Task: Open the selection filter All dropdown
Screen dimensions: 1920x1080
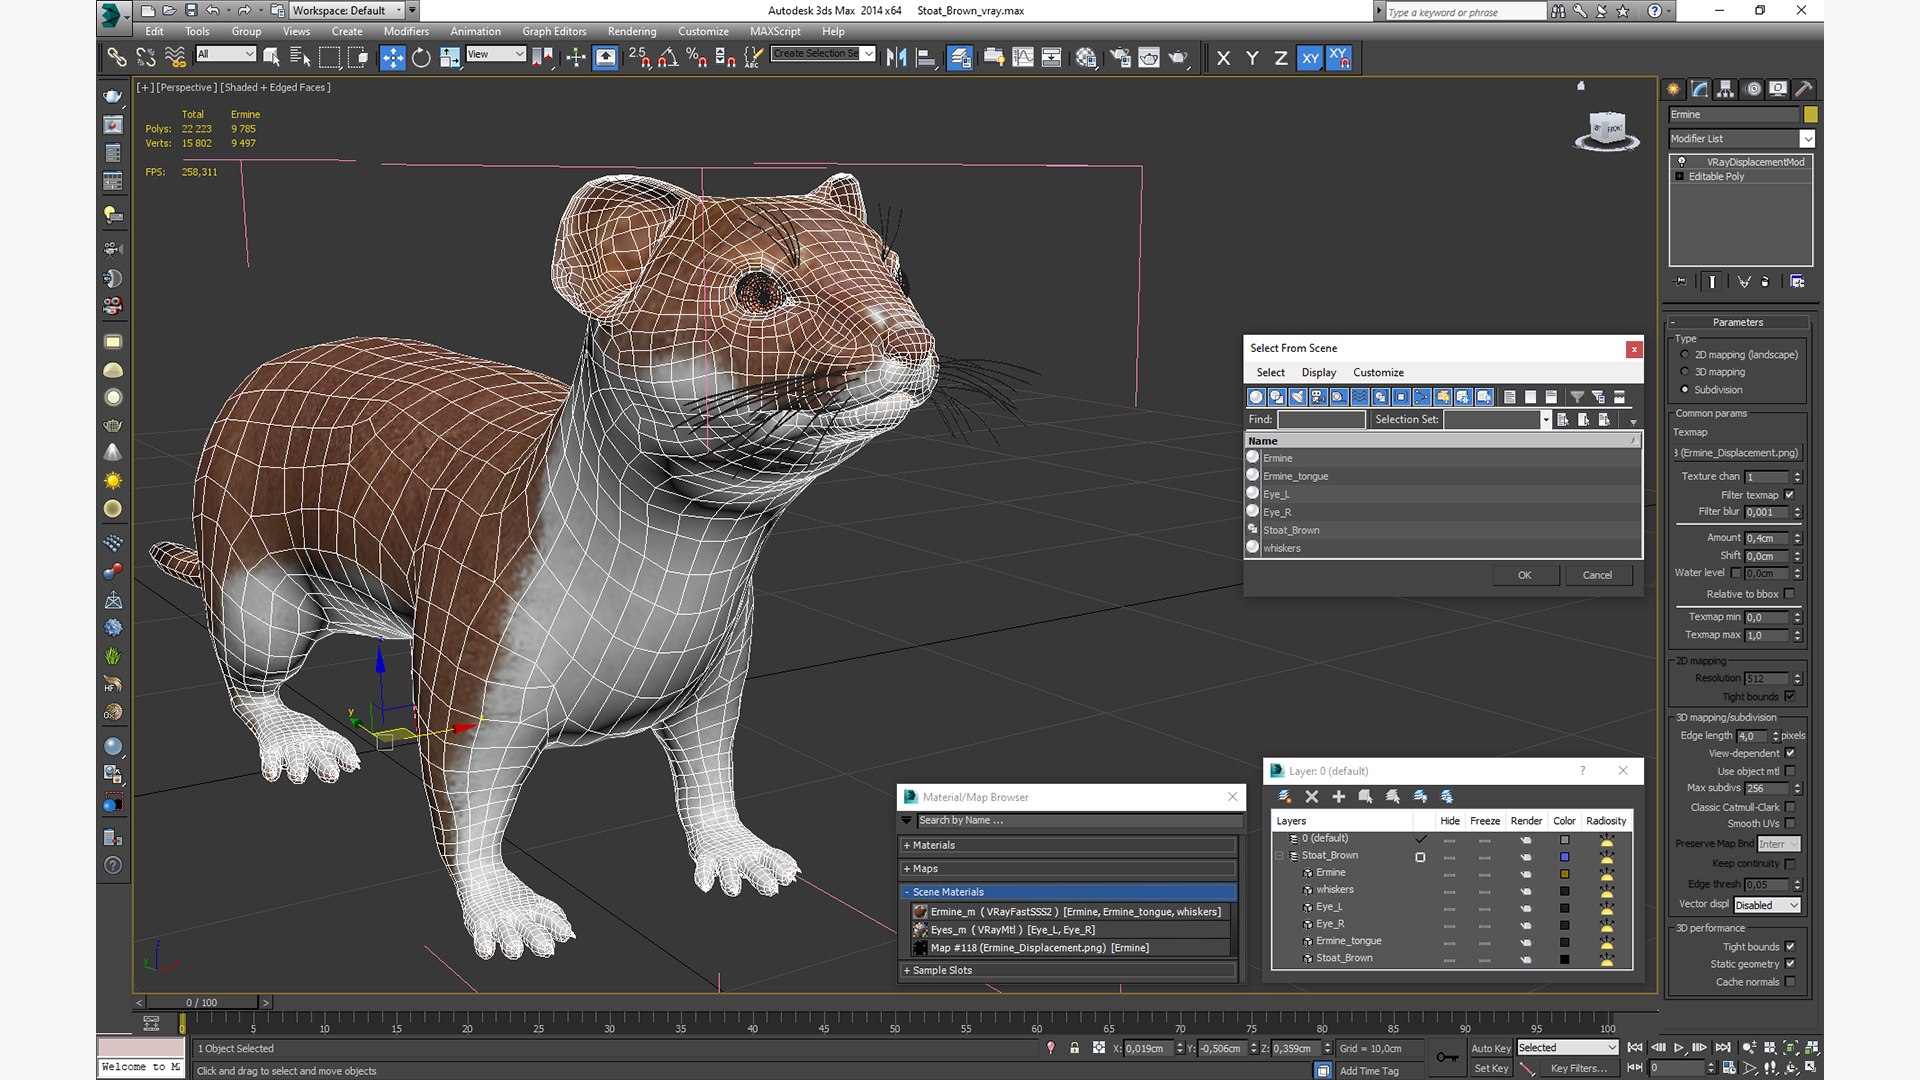Action: [x=226, y=54]
